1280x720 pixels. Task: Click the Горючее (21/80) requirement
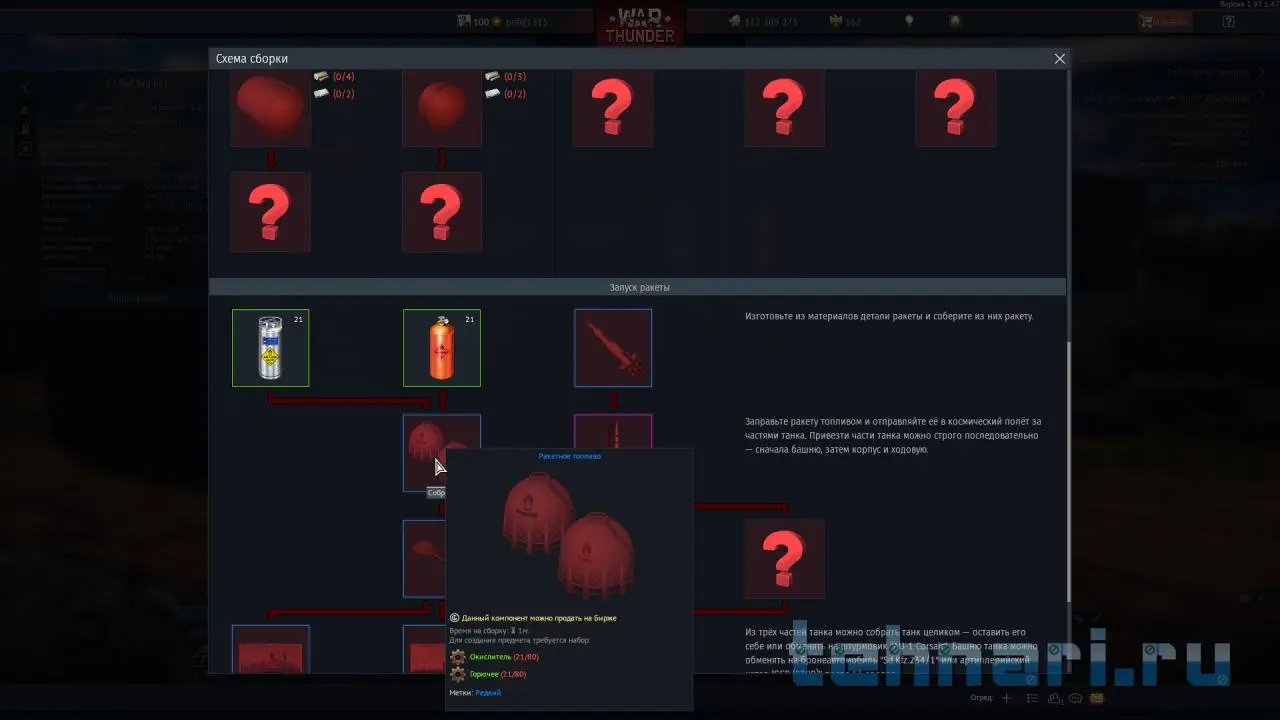498,674
